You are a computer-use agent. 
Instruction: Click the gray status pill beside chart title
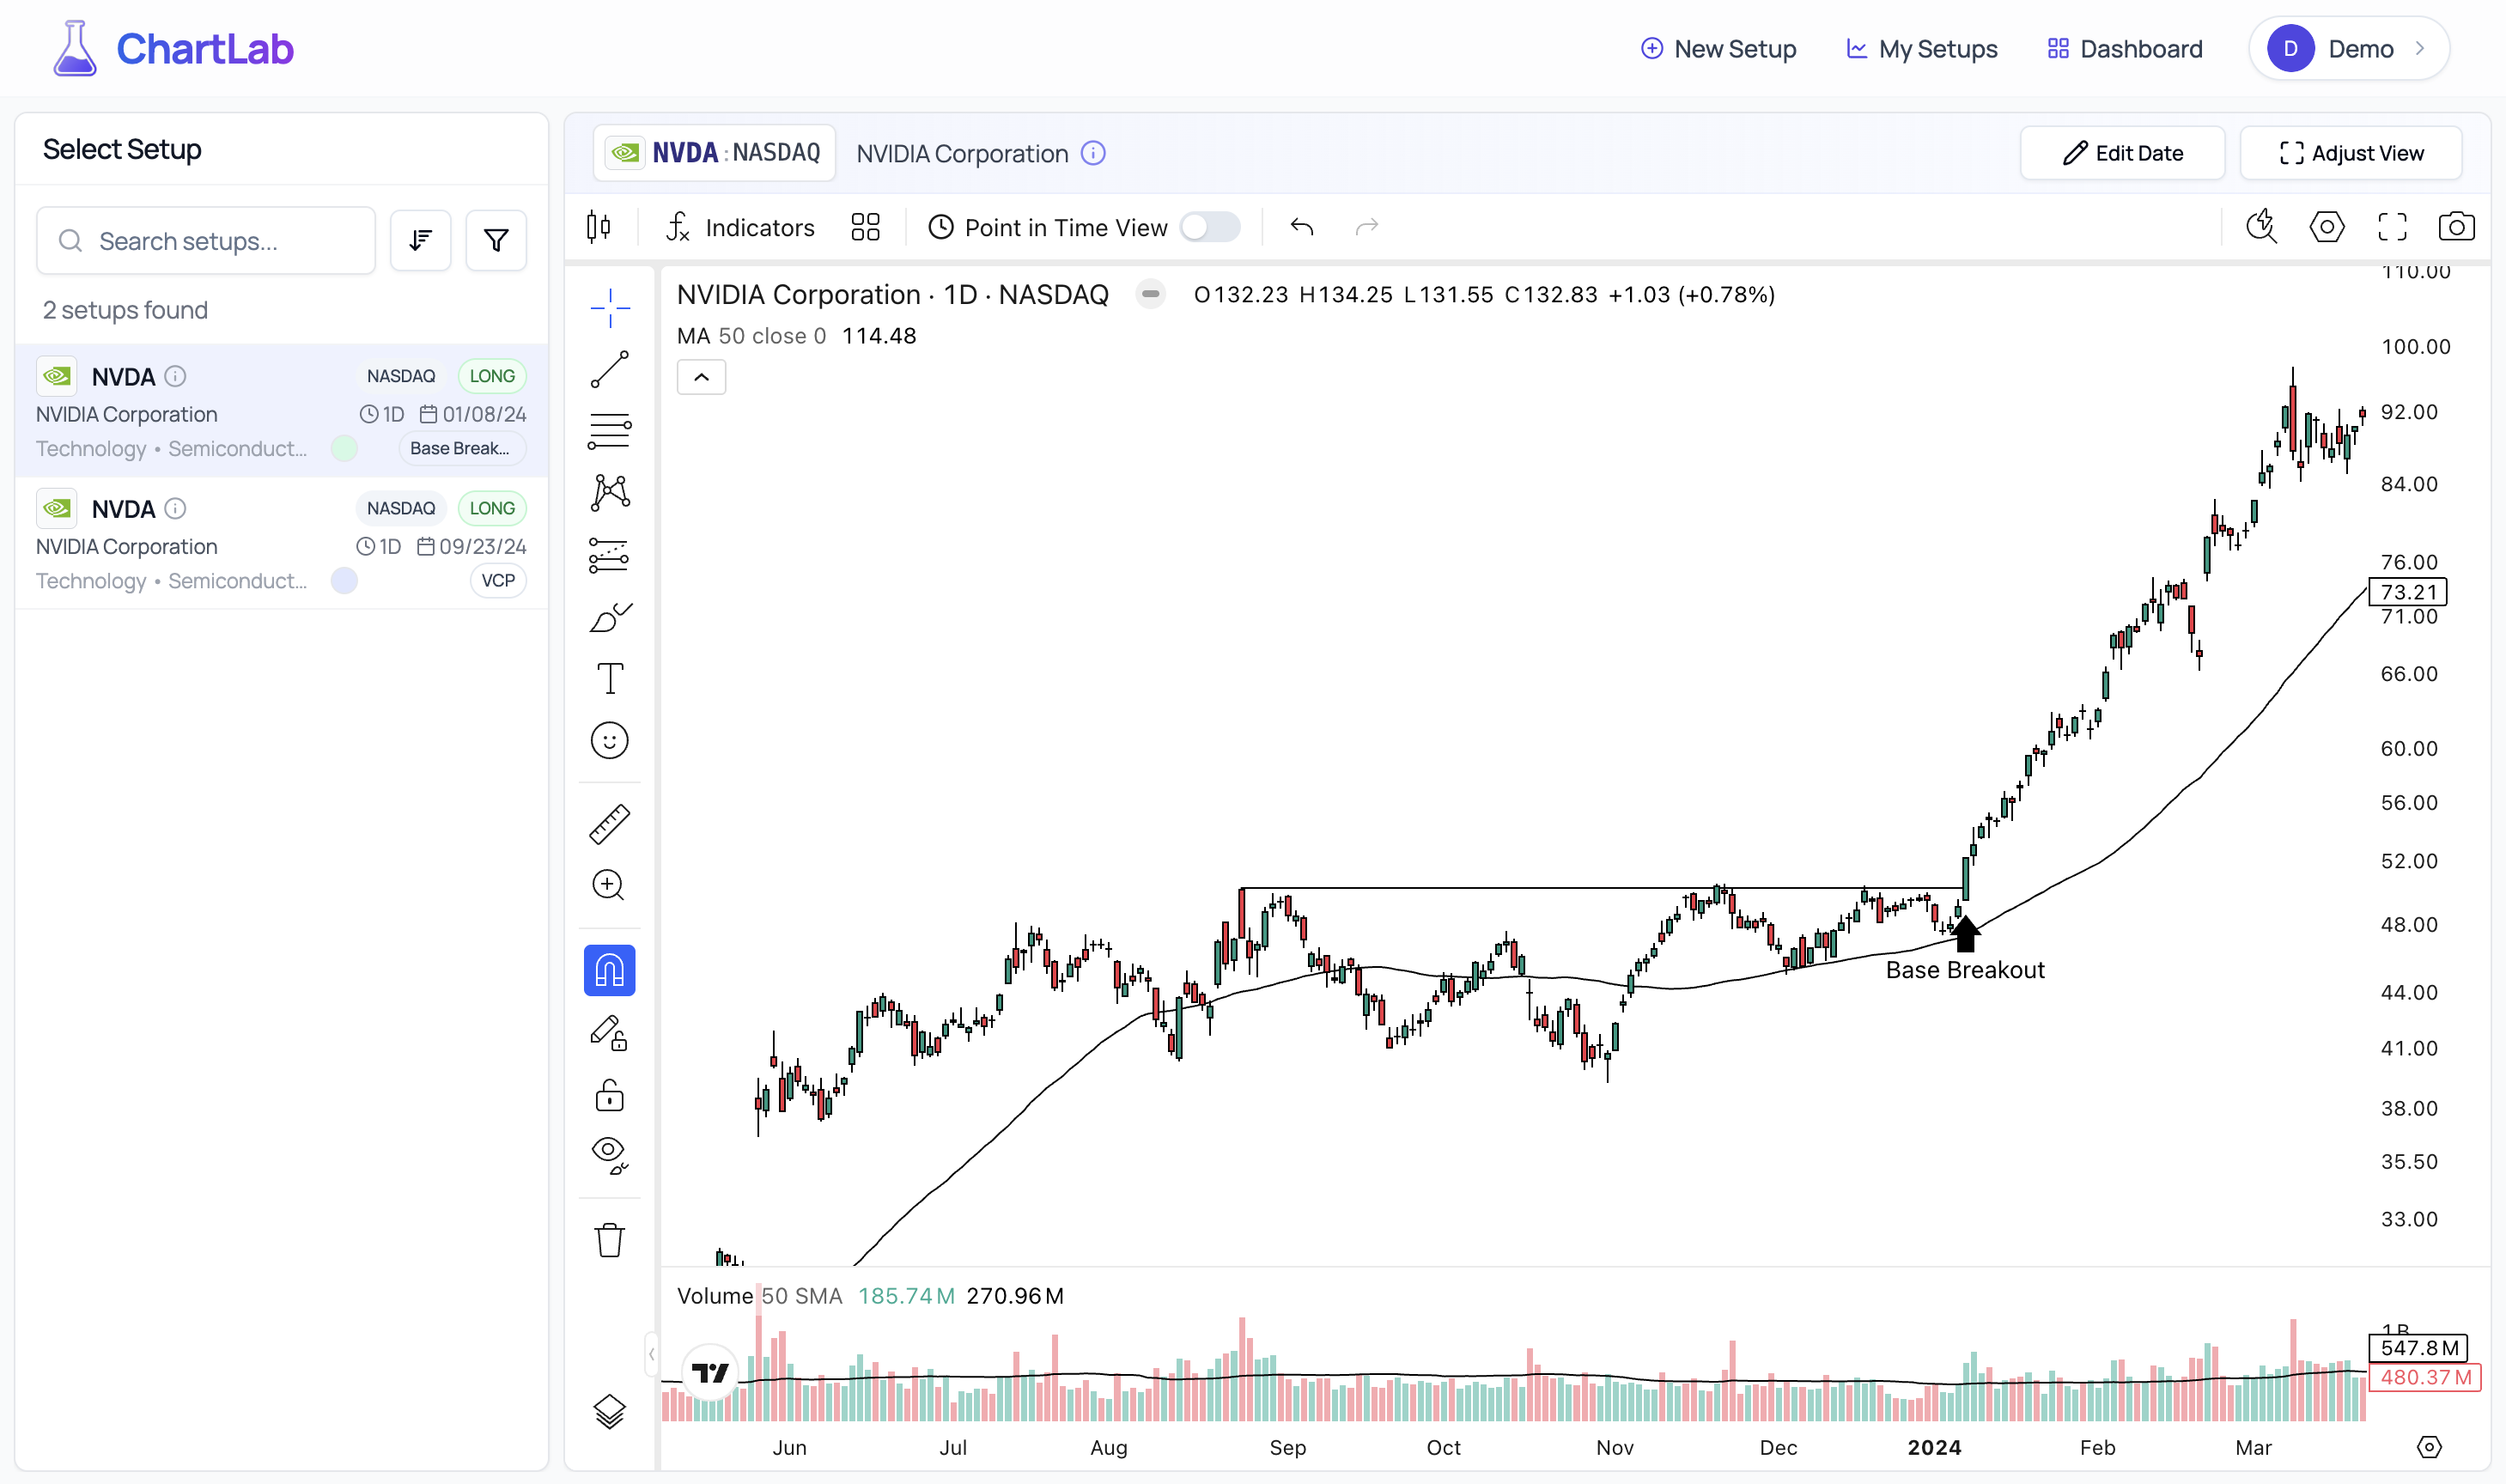[x=1151, y=294]
